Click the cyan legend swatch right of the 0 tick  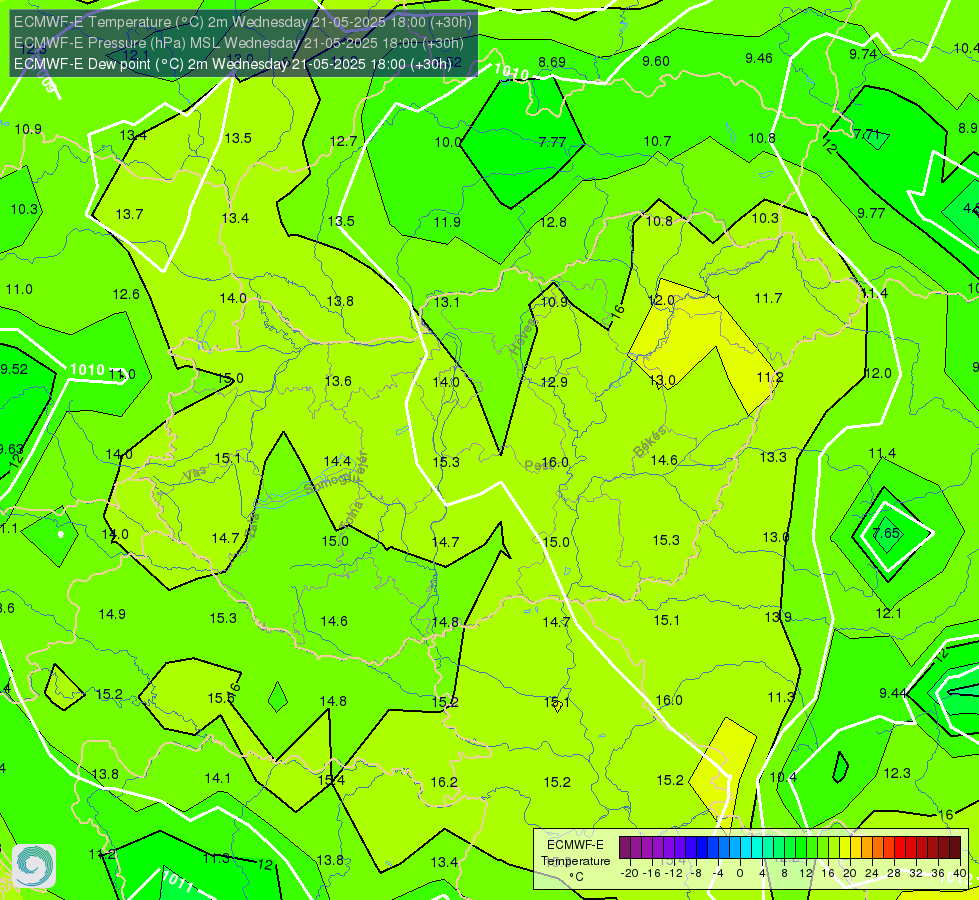point(746,848)
